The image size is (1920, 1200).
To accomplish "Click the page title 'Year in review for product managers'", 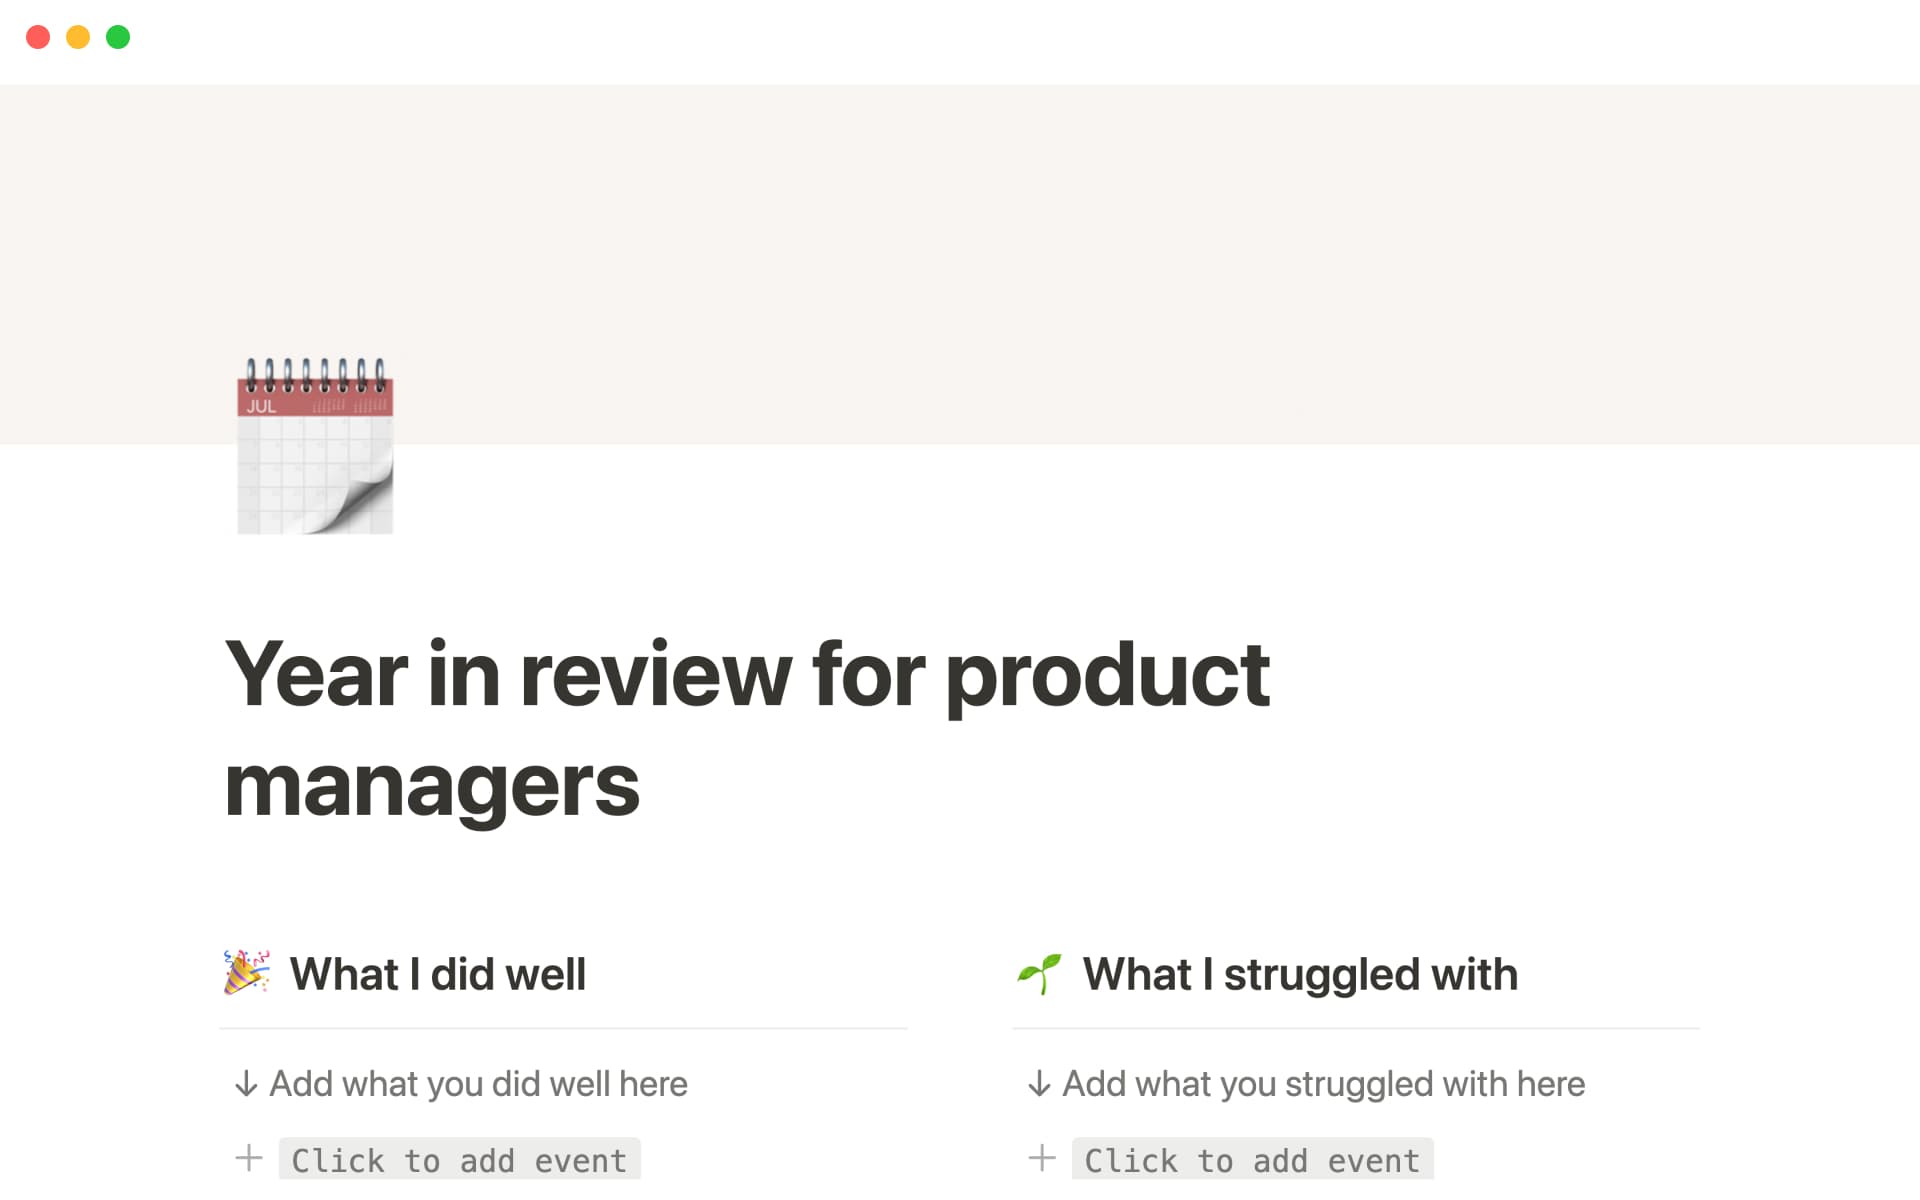I will coord(746,729).
